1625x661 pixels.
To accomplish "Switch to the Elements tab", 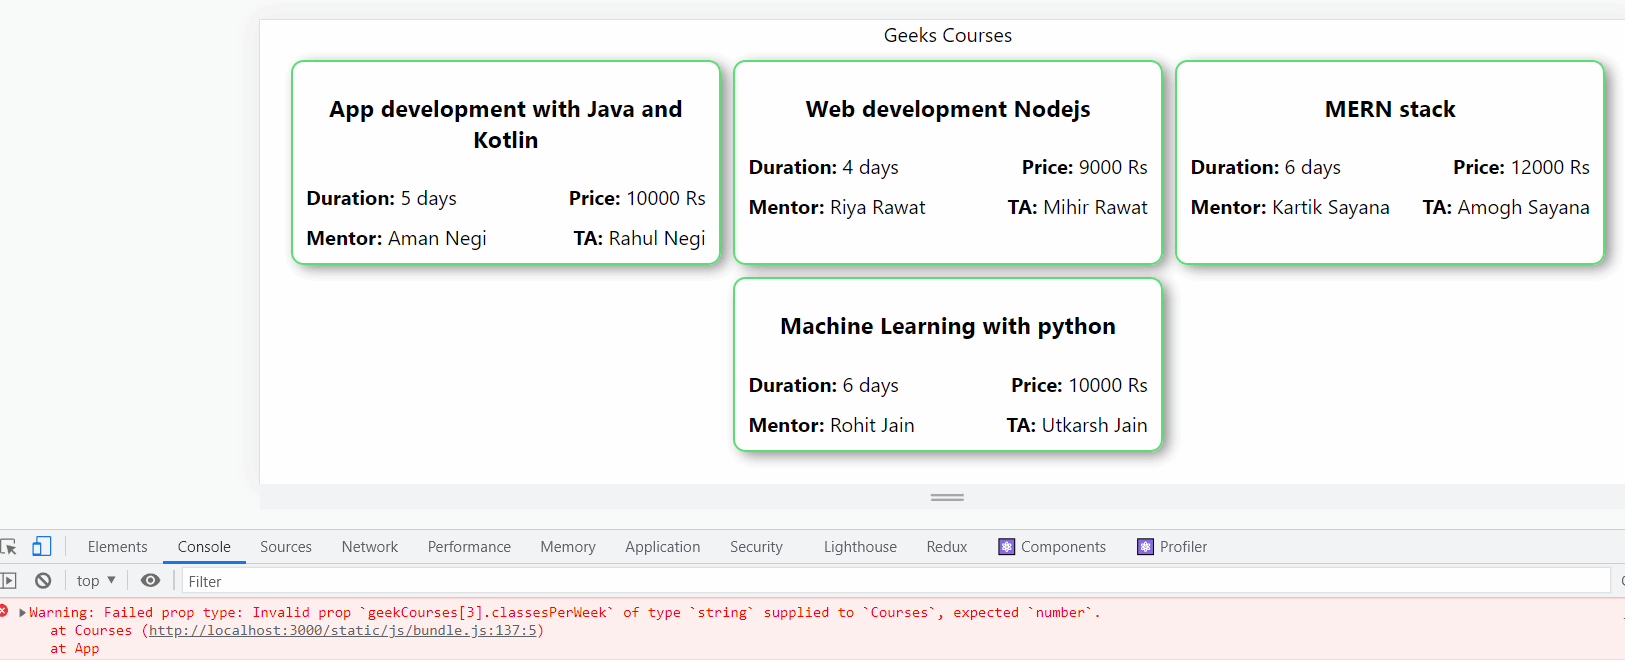I will [117, 547].
